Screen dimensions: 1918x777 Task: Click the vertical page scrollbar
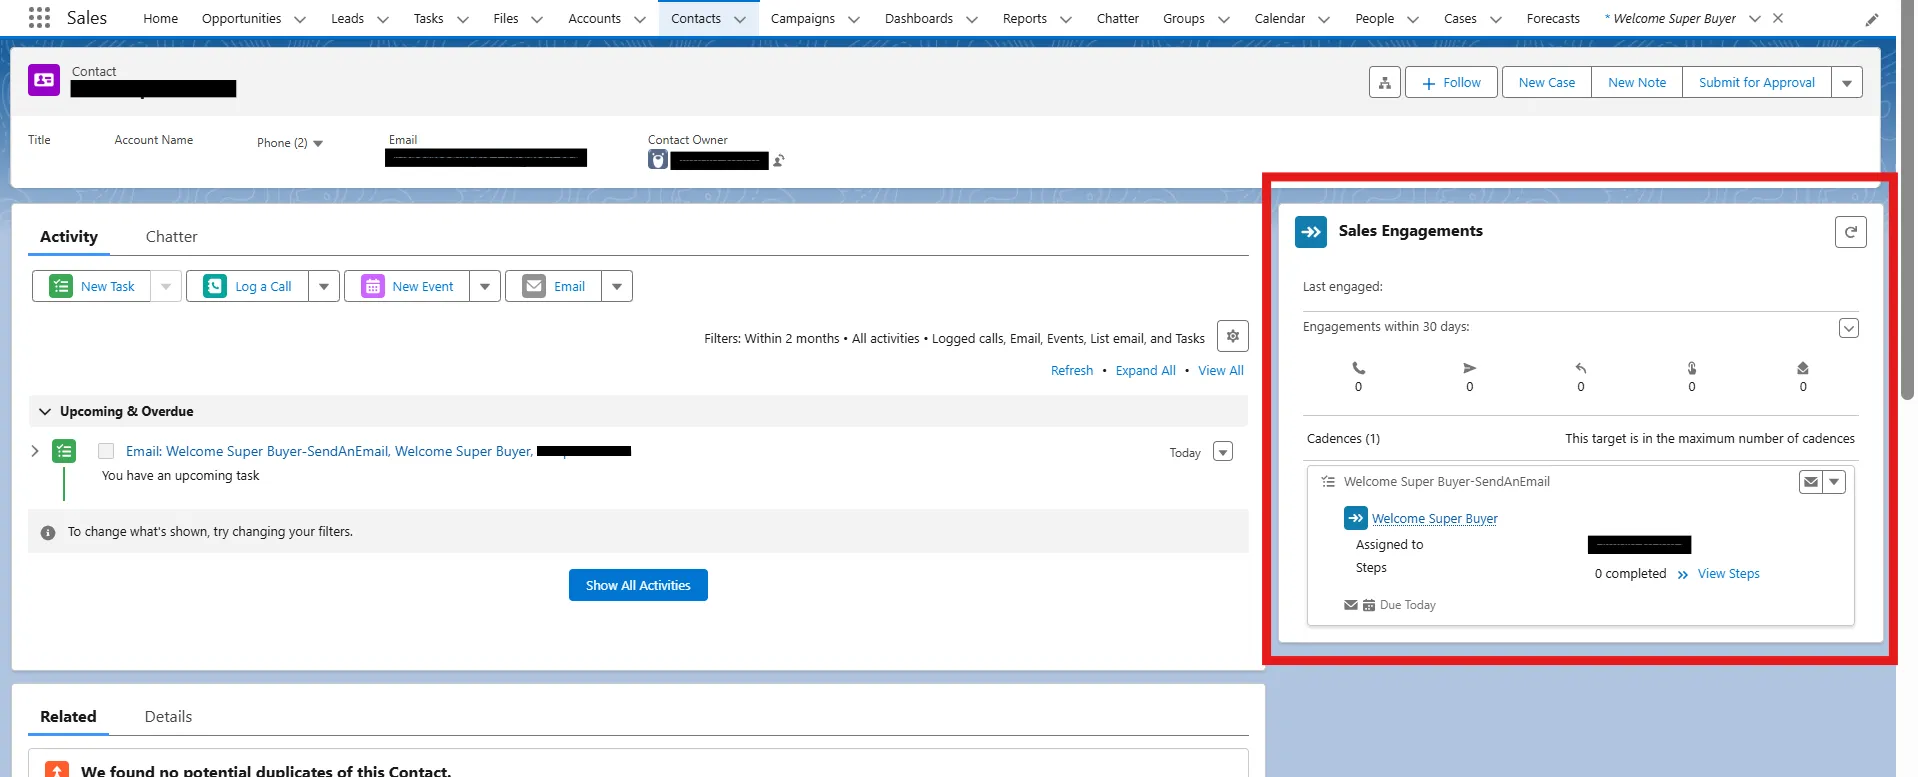1906,200
